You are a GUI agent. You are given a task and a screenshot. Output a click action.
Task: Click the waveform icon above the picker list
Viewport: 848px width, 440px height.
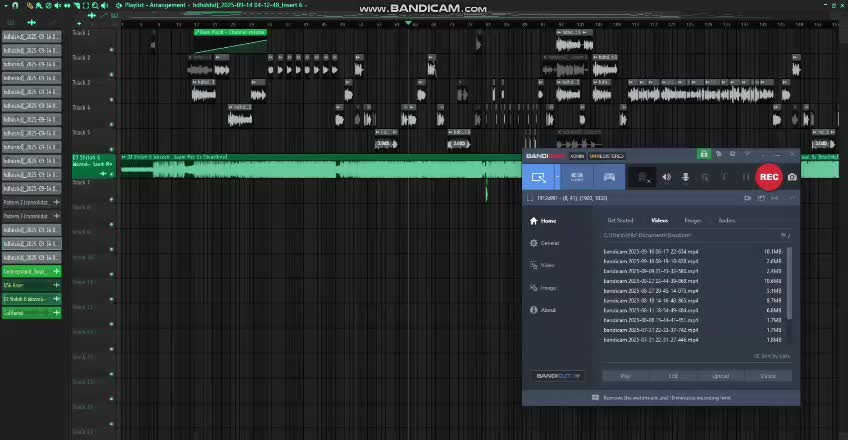[31, 23]
